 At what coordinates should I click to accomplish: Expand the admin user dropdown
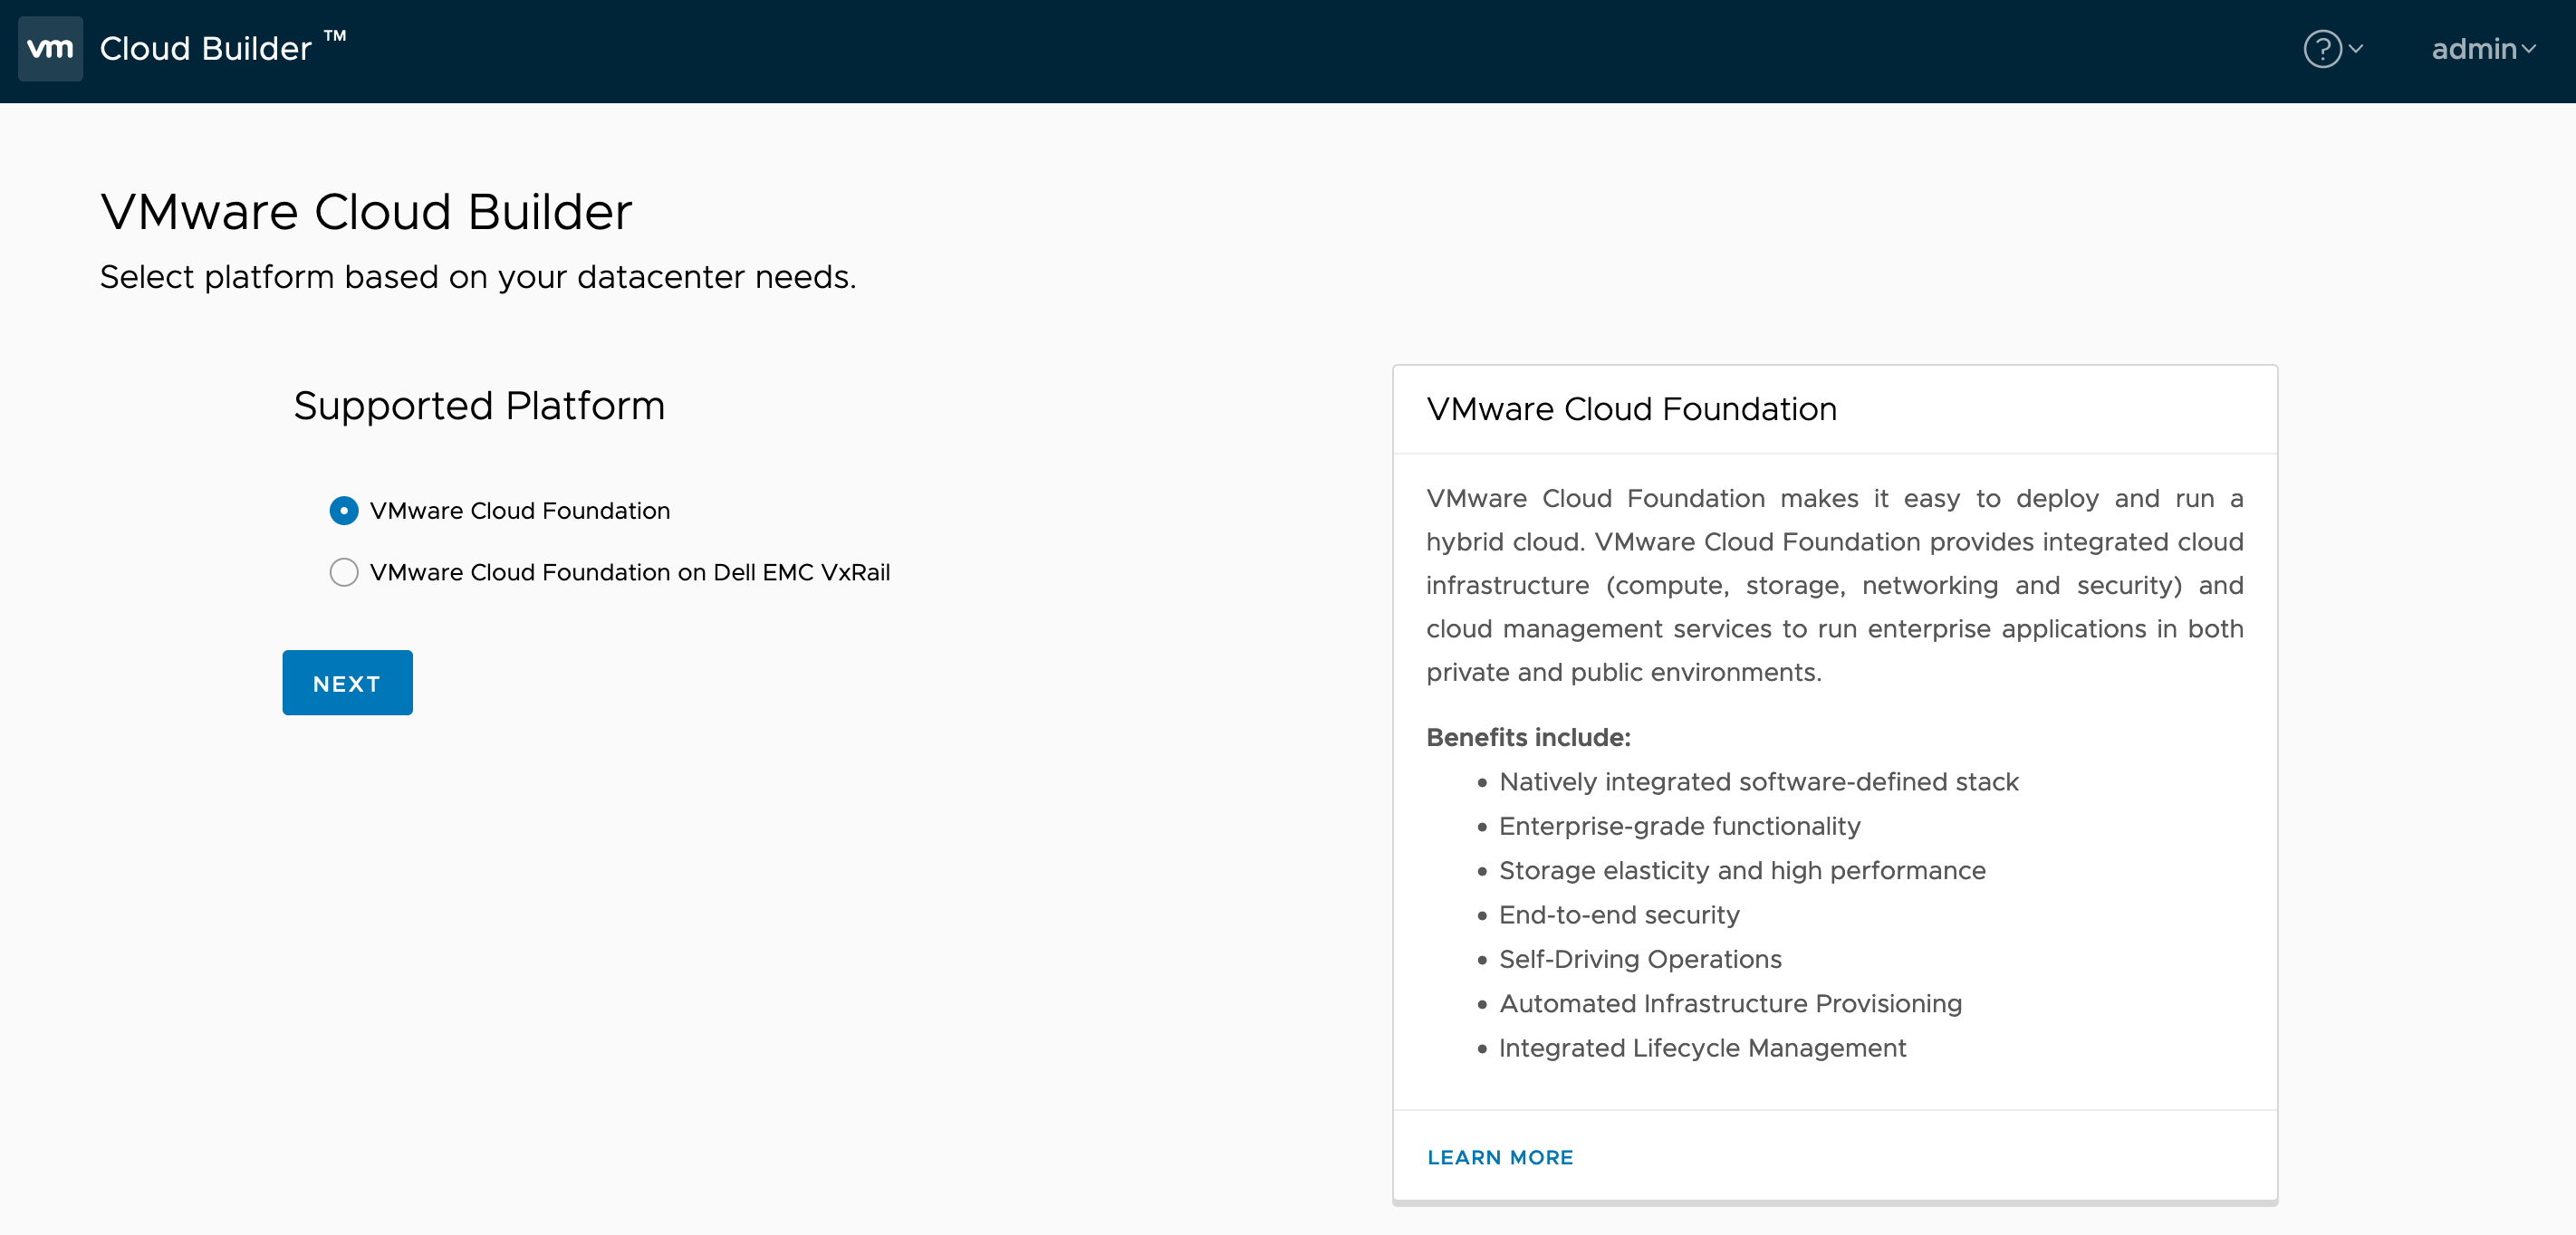coord(2483,48)
